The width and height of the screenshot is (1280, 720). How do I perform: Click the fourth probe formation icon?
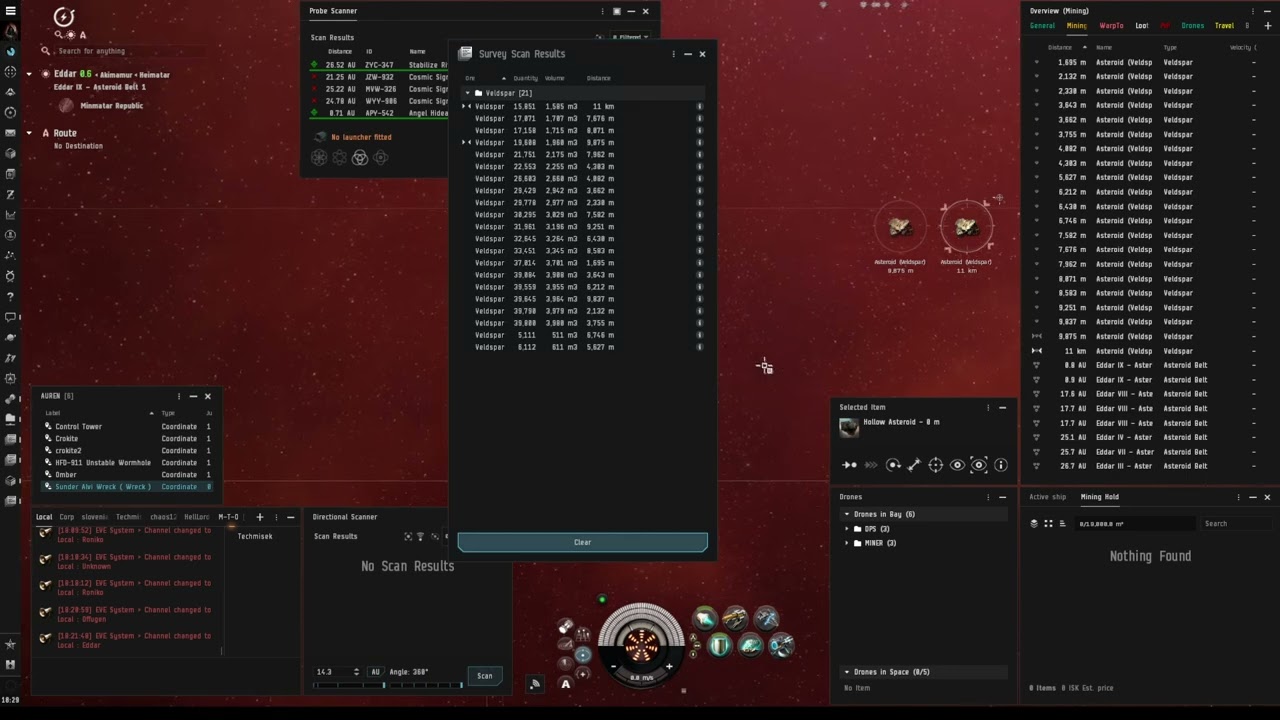tap(380, 157)
